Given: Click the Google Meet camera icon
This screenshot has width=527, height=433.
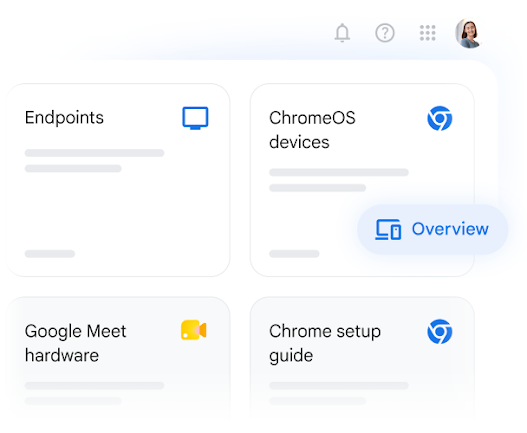Looking at the screenshot, I should pos(194,330).
